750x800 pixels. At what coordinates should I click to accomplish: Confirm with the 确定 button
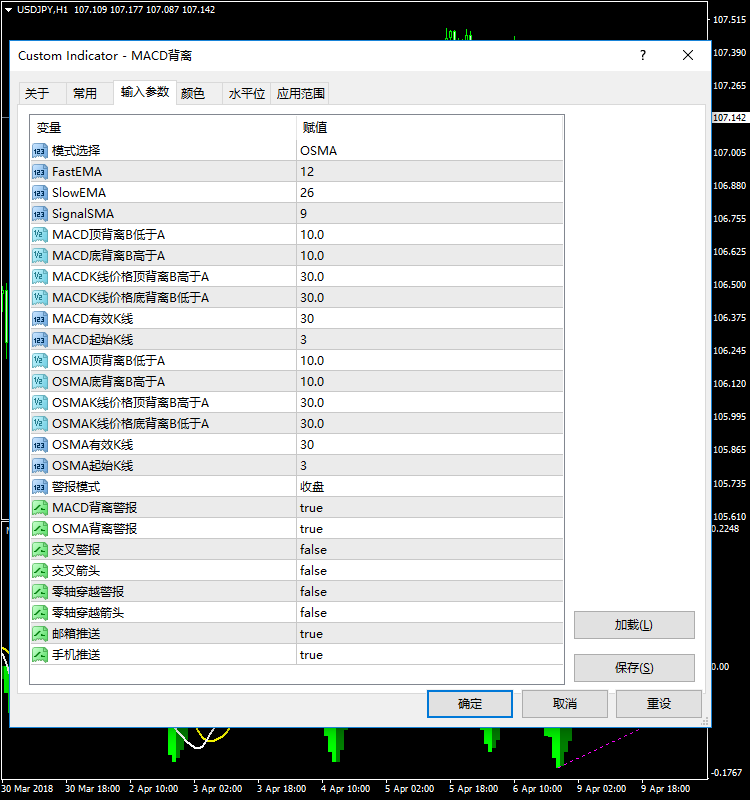tap(470, 704)
